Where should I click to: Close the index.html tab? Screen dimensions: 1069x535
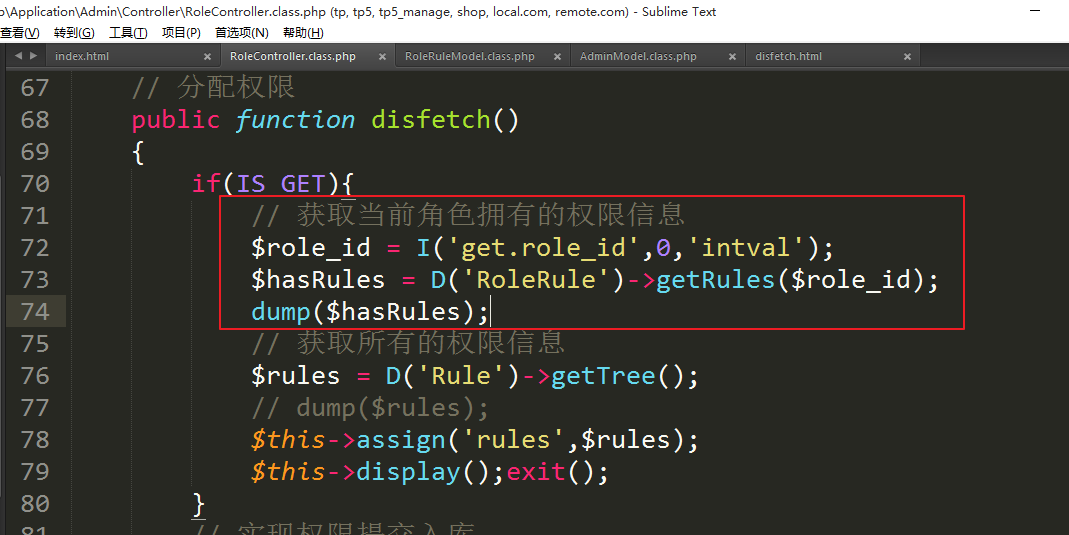pyautogui.click(x=207, y=57)
